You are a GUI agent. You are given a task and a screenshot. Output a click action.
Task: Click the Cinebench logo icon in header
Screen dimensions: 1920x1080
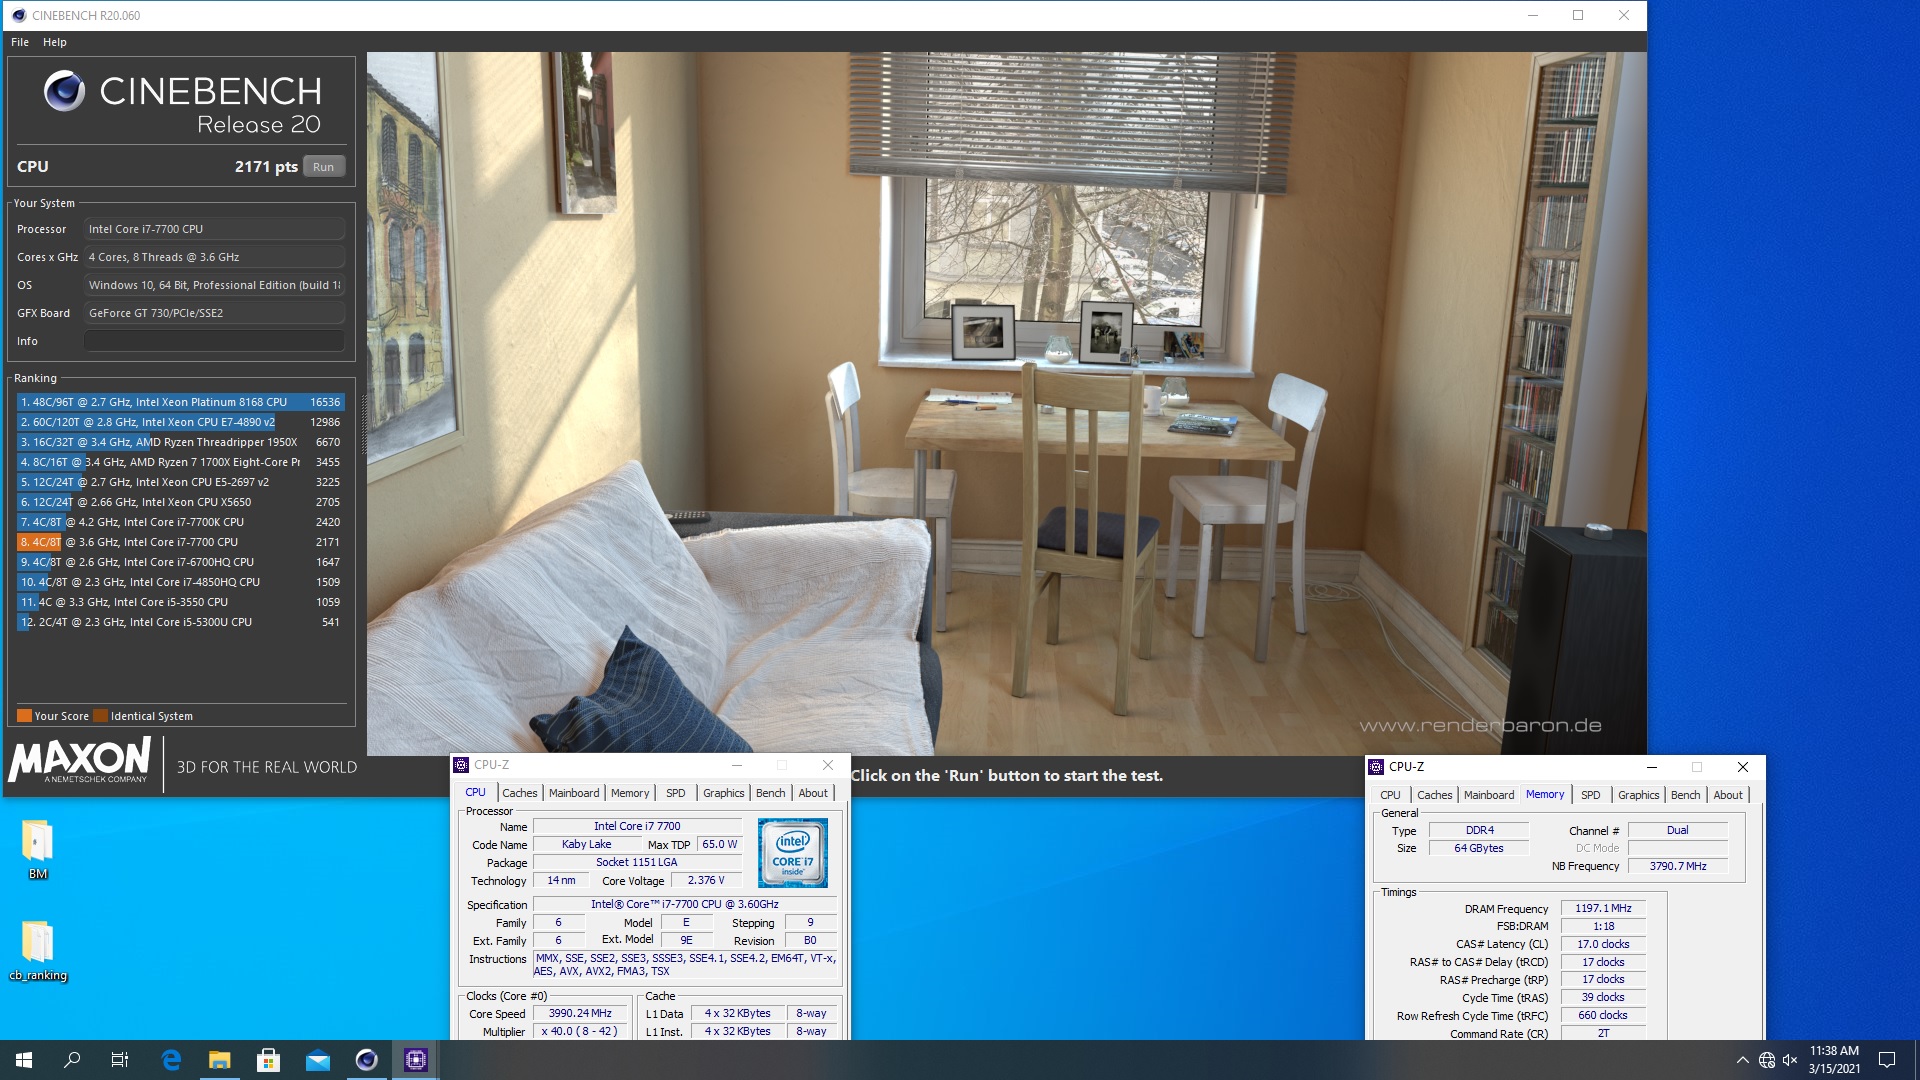pos(65,91)
